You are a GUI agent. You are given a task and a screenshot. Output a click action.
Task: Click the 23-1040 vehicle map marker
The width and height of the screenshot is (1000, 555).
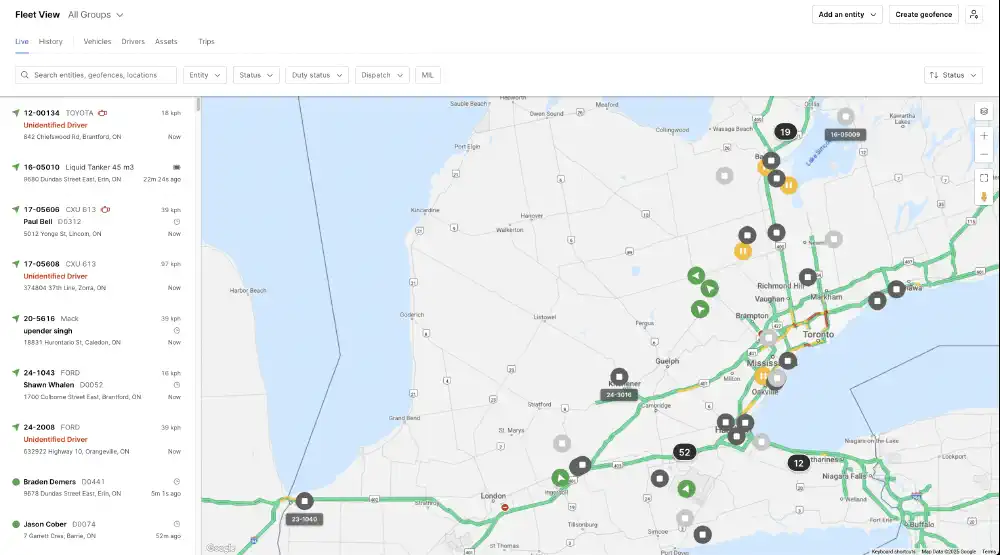click(304, 501)
